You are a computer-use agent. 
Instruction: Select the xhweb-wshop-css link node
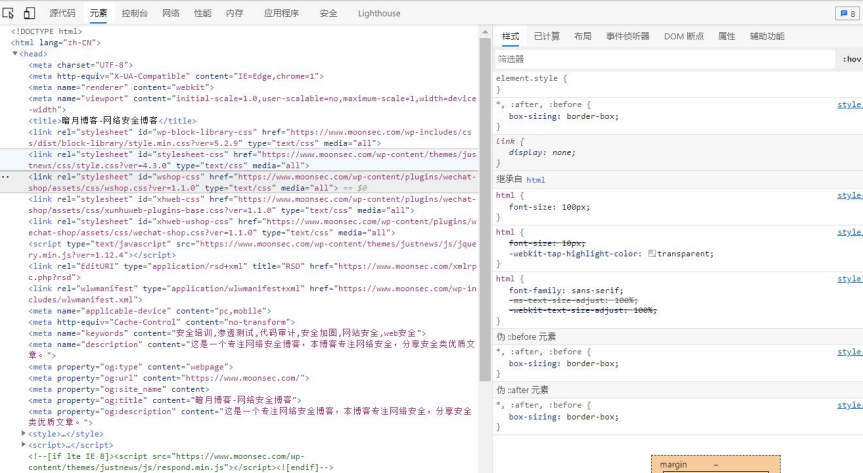coord(252,227)
